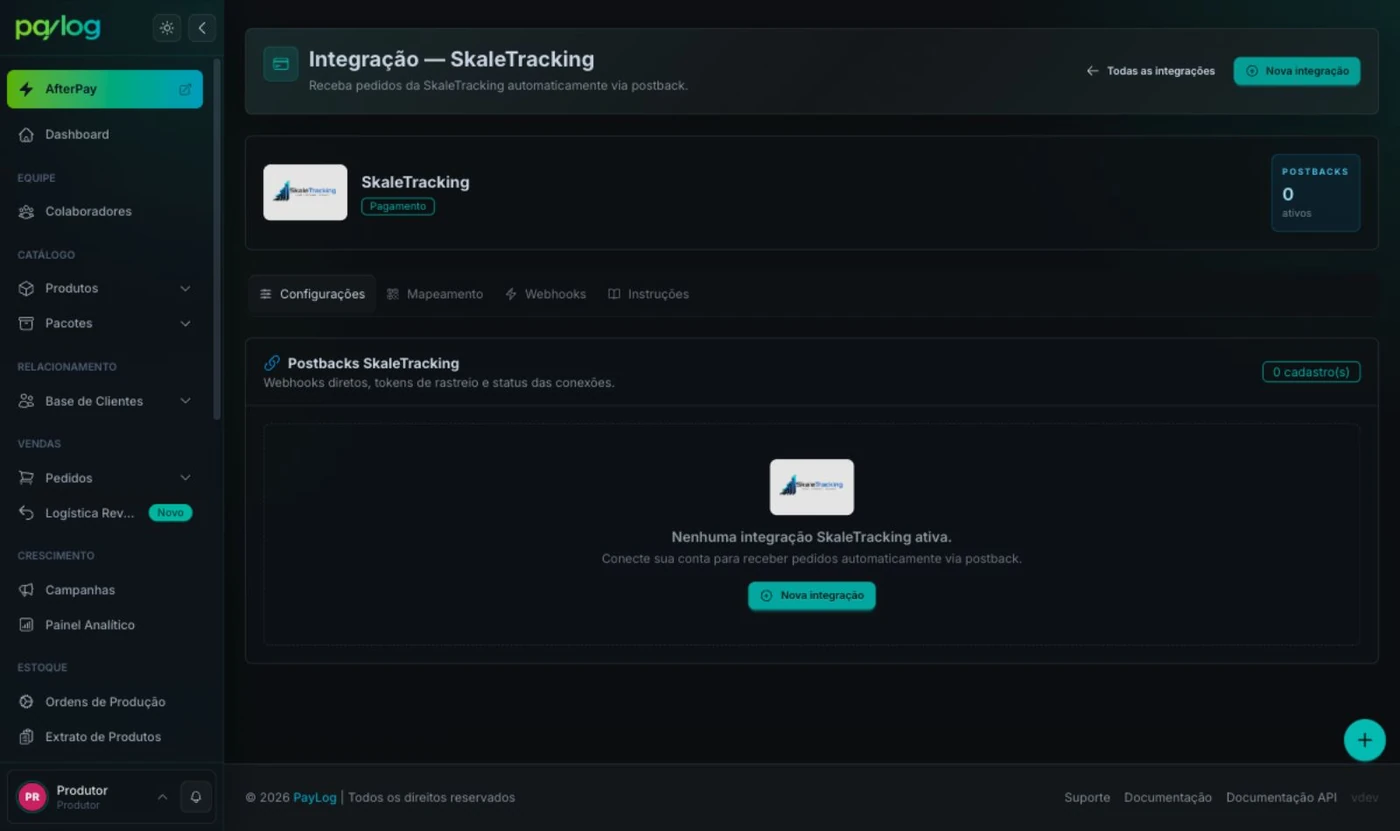Click the Produtos box icon

pyautogui.click(x=26, y=288)
